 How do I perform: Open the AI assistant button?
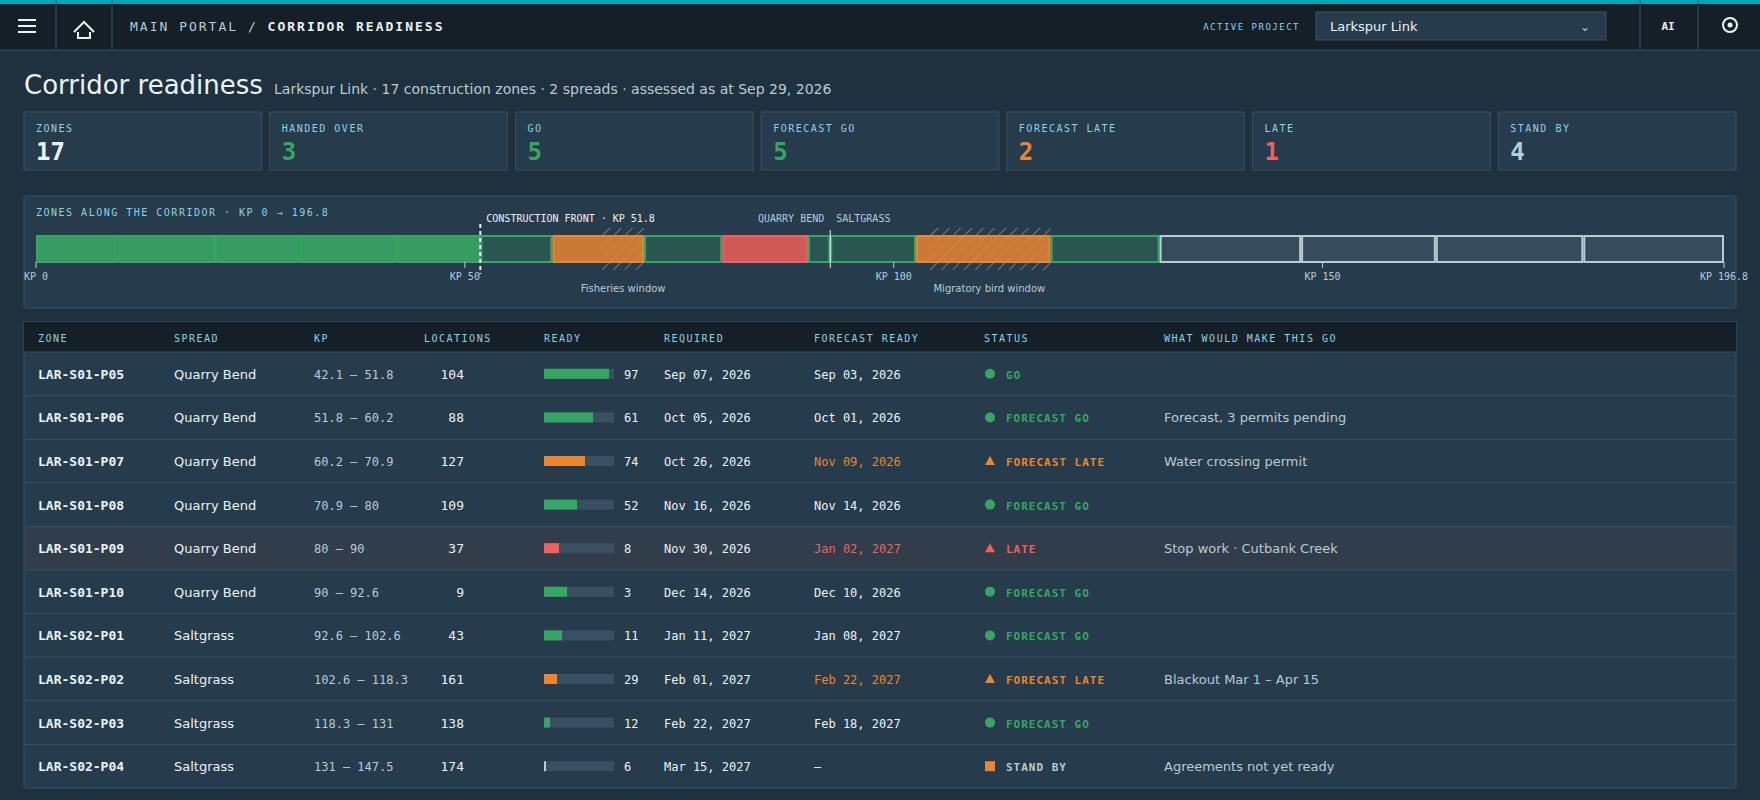1668,27
